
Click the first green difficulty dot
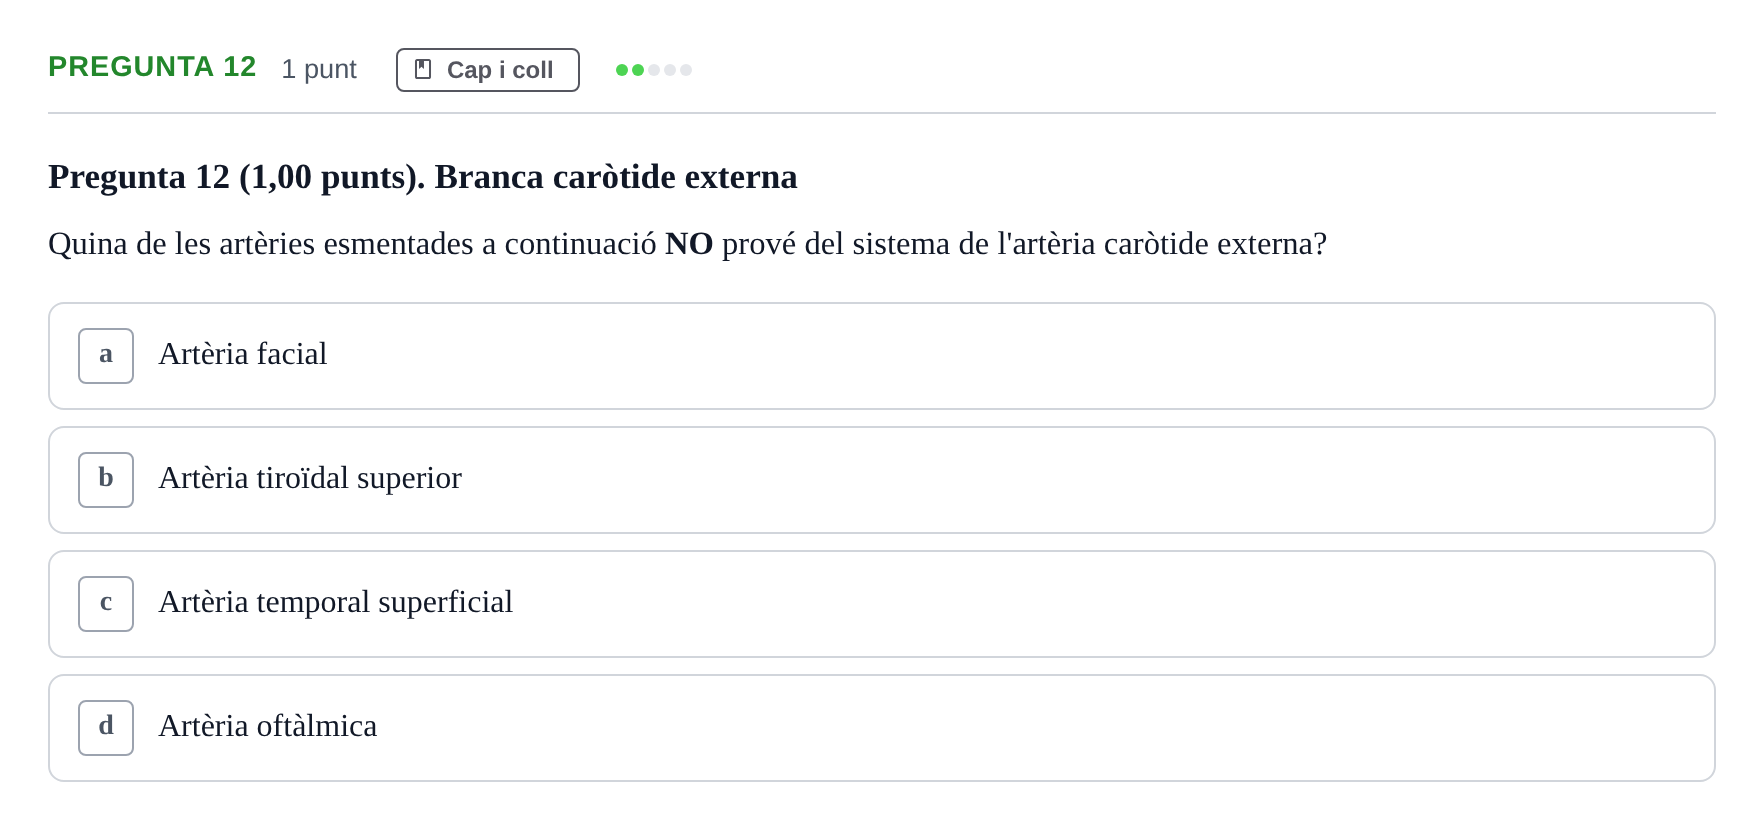click(x=622, y=70)
